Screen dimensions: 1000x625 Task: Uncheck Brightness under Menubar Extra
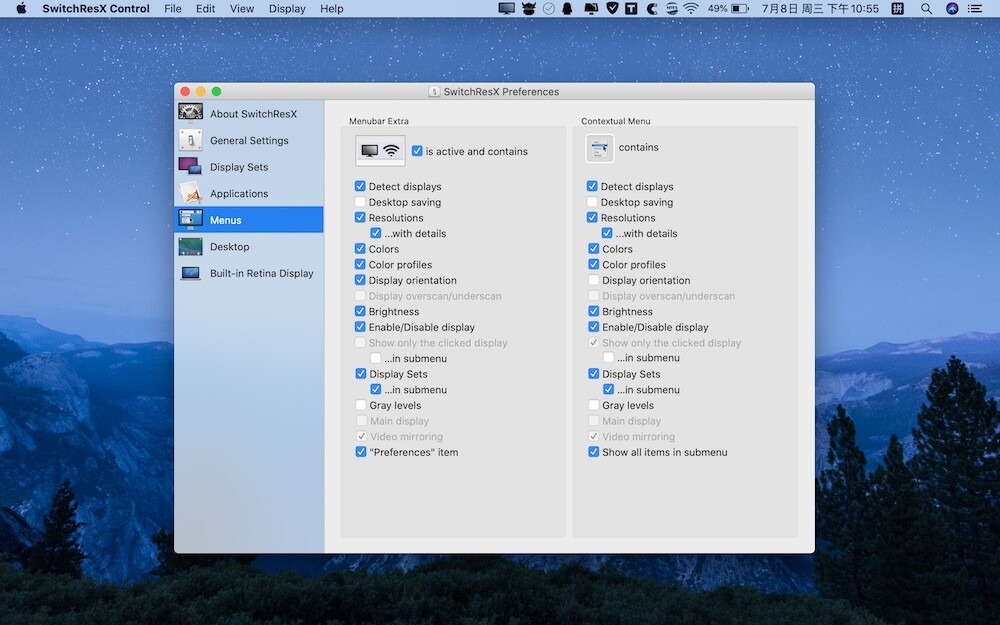tap(360, 311)
